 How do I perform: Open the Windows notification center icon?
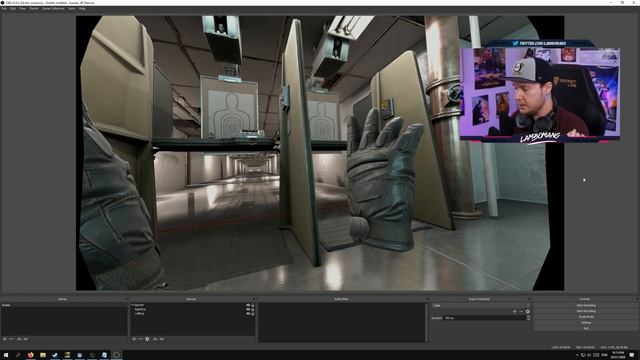632,355
